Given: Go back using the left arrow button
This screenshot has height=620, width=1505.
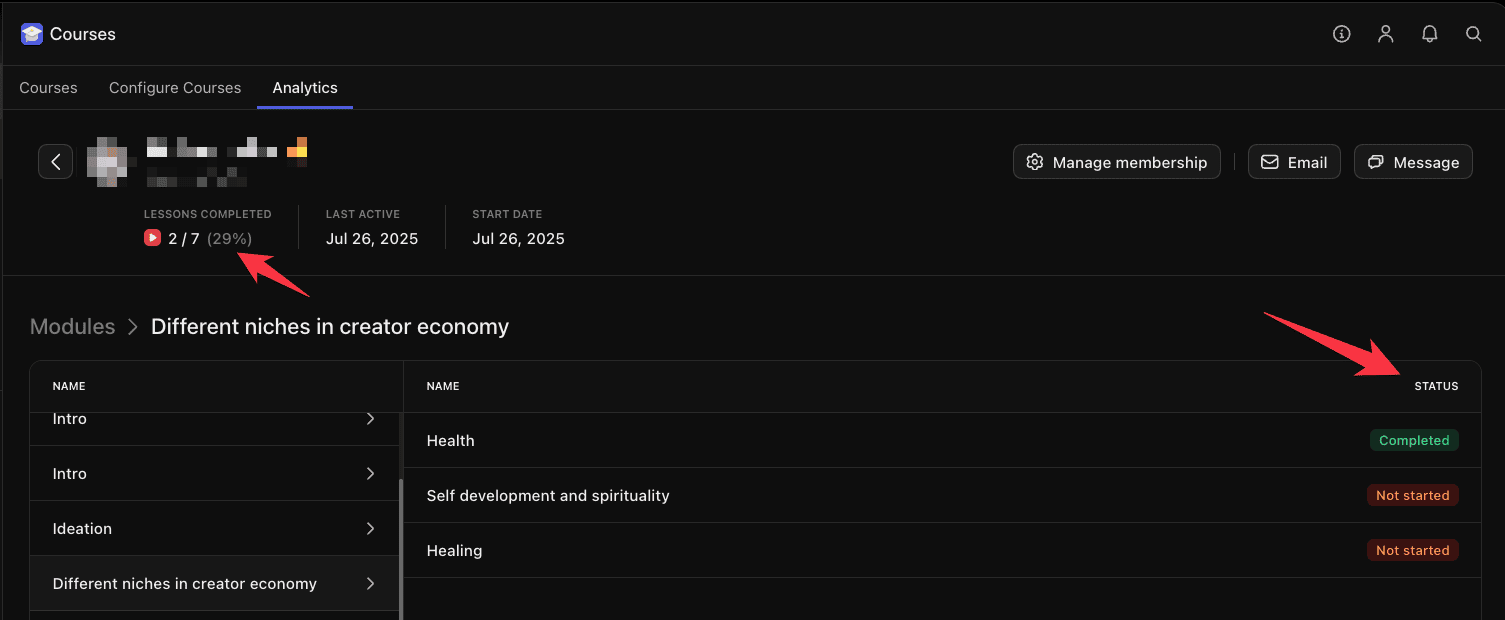Looking at the screenshot, I should 55,161.
